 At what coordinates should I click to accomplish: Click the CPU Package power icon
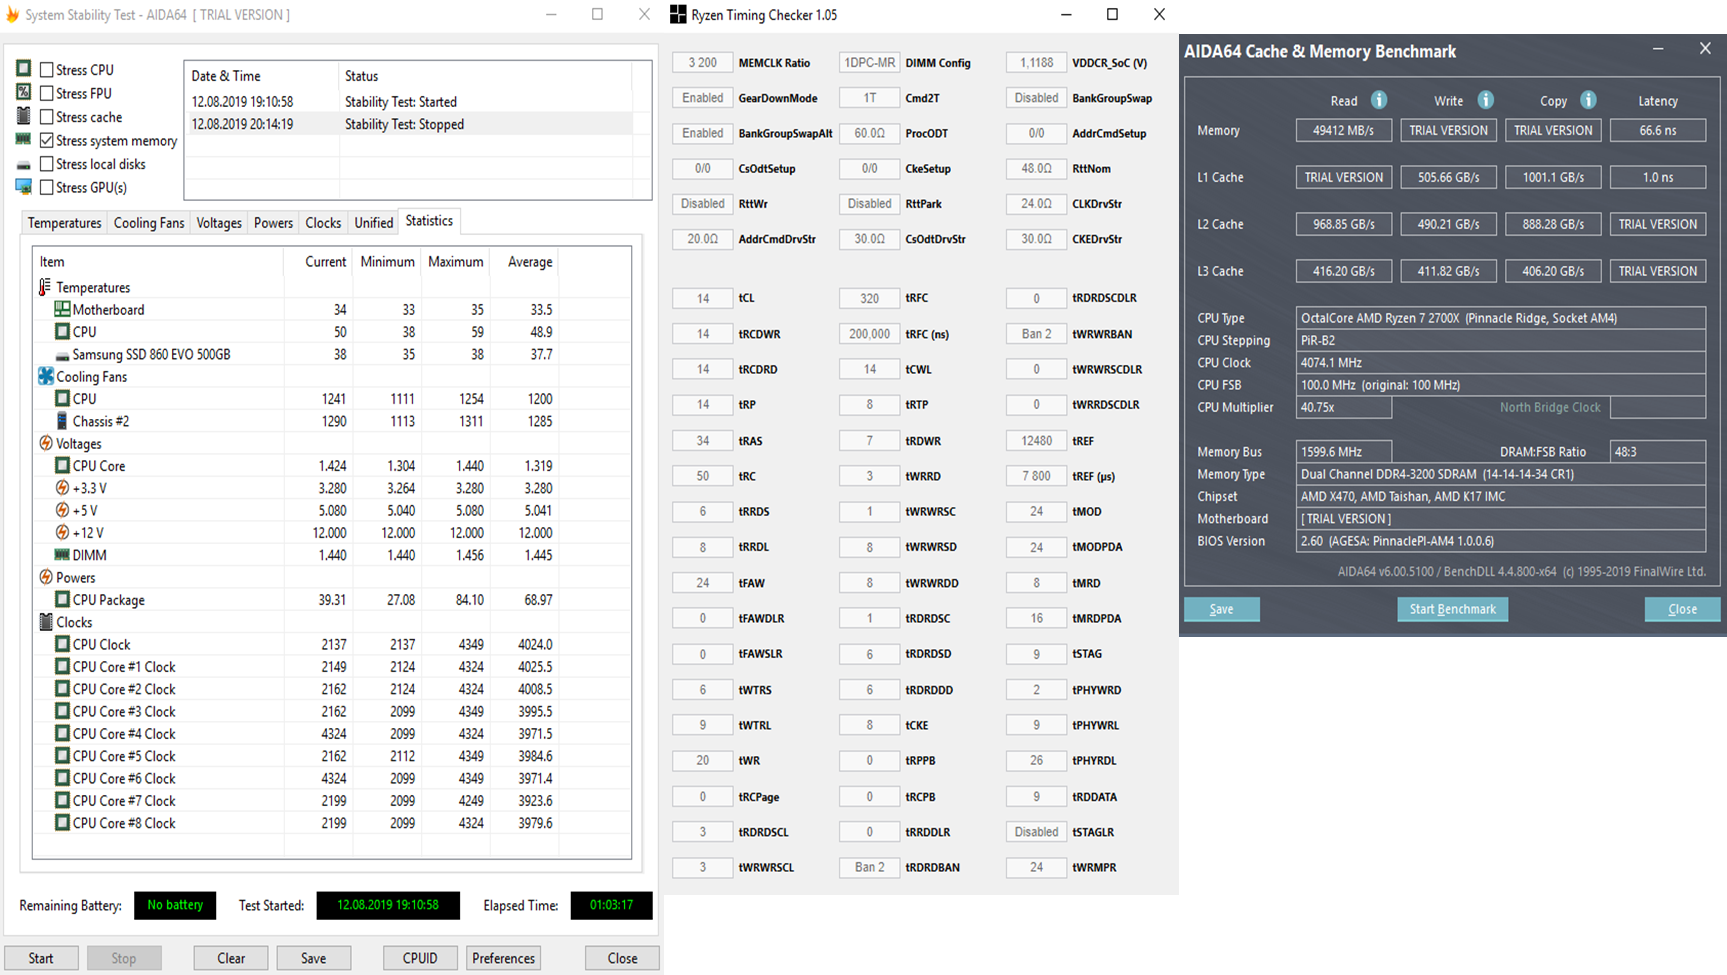62,599
